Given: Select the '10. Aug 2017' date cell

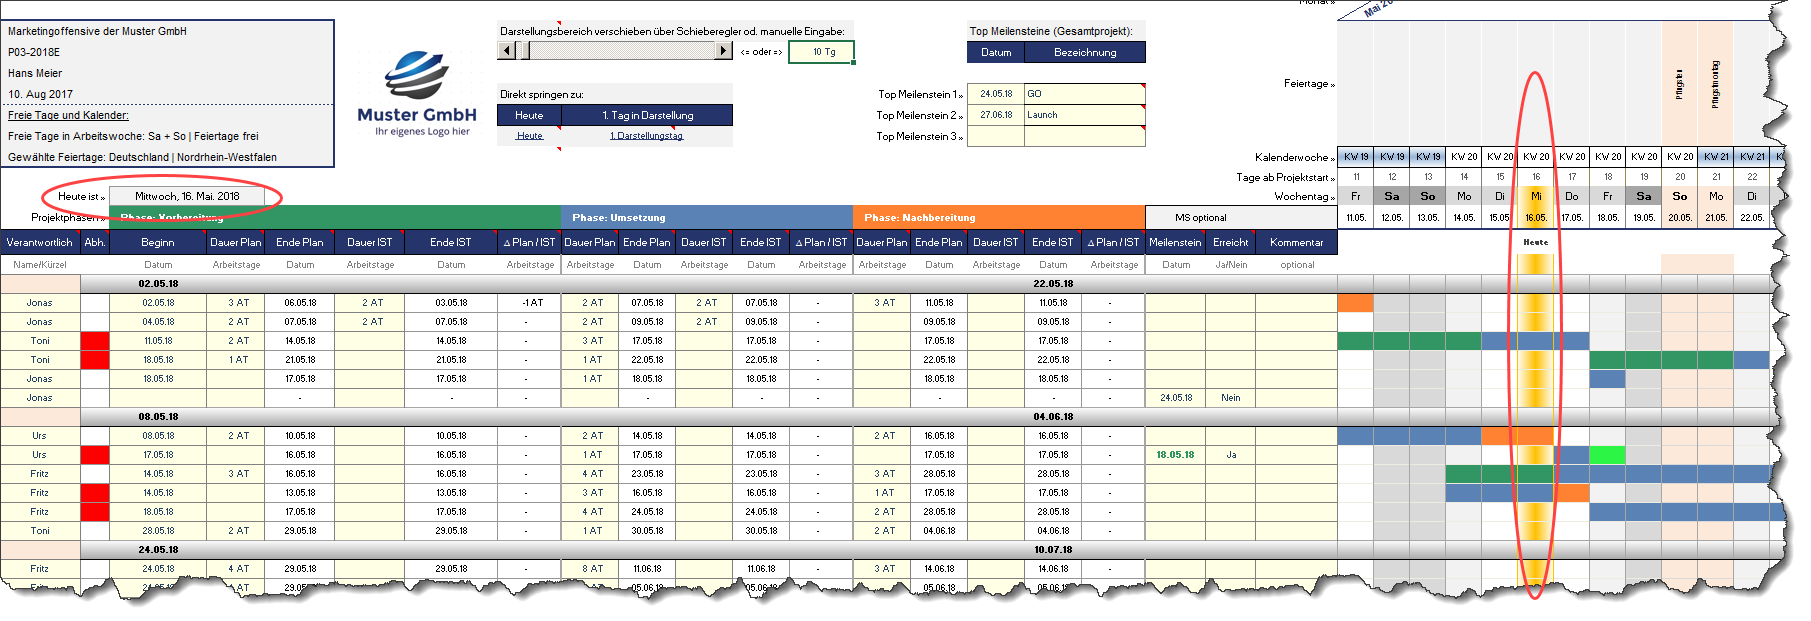Looking at the screenshot, I should 40,94.
